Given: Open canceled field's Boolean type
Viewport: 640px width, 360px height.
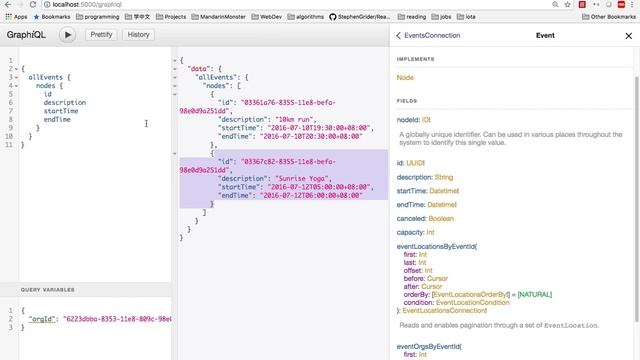Looking at the screenshot, I should coord(441,219).
